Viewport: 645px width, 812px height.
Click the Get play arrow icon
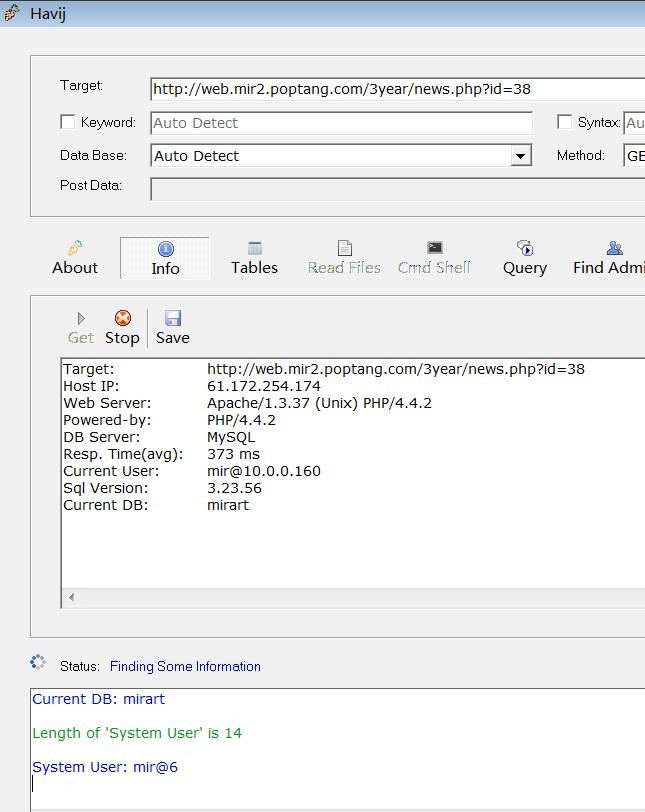(x=81, y=318)
